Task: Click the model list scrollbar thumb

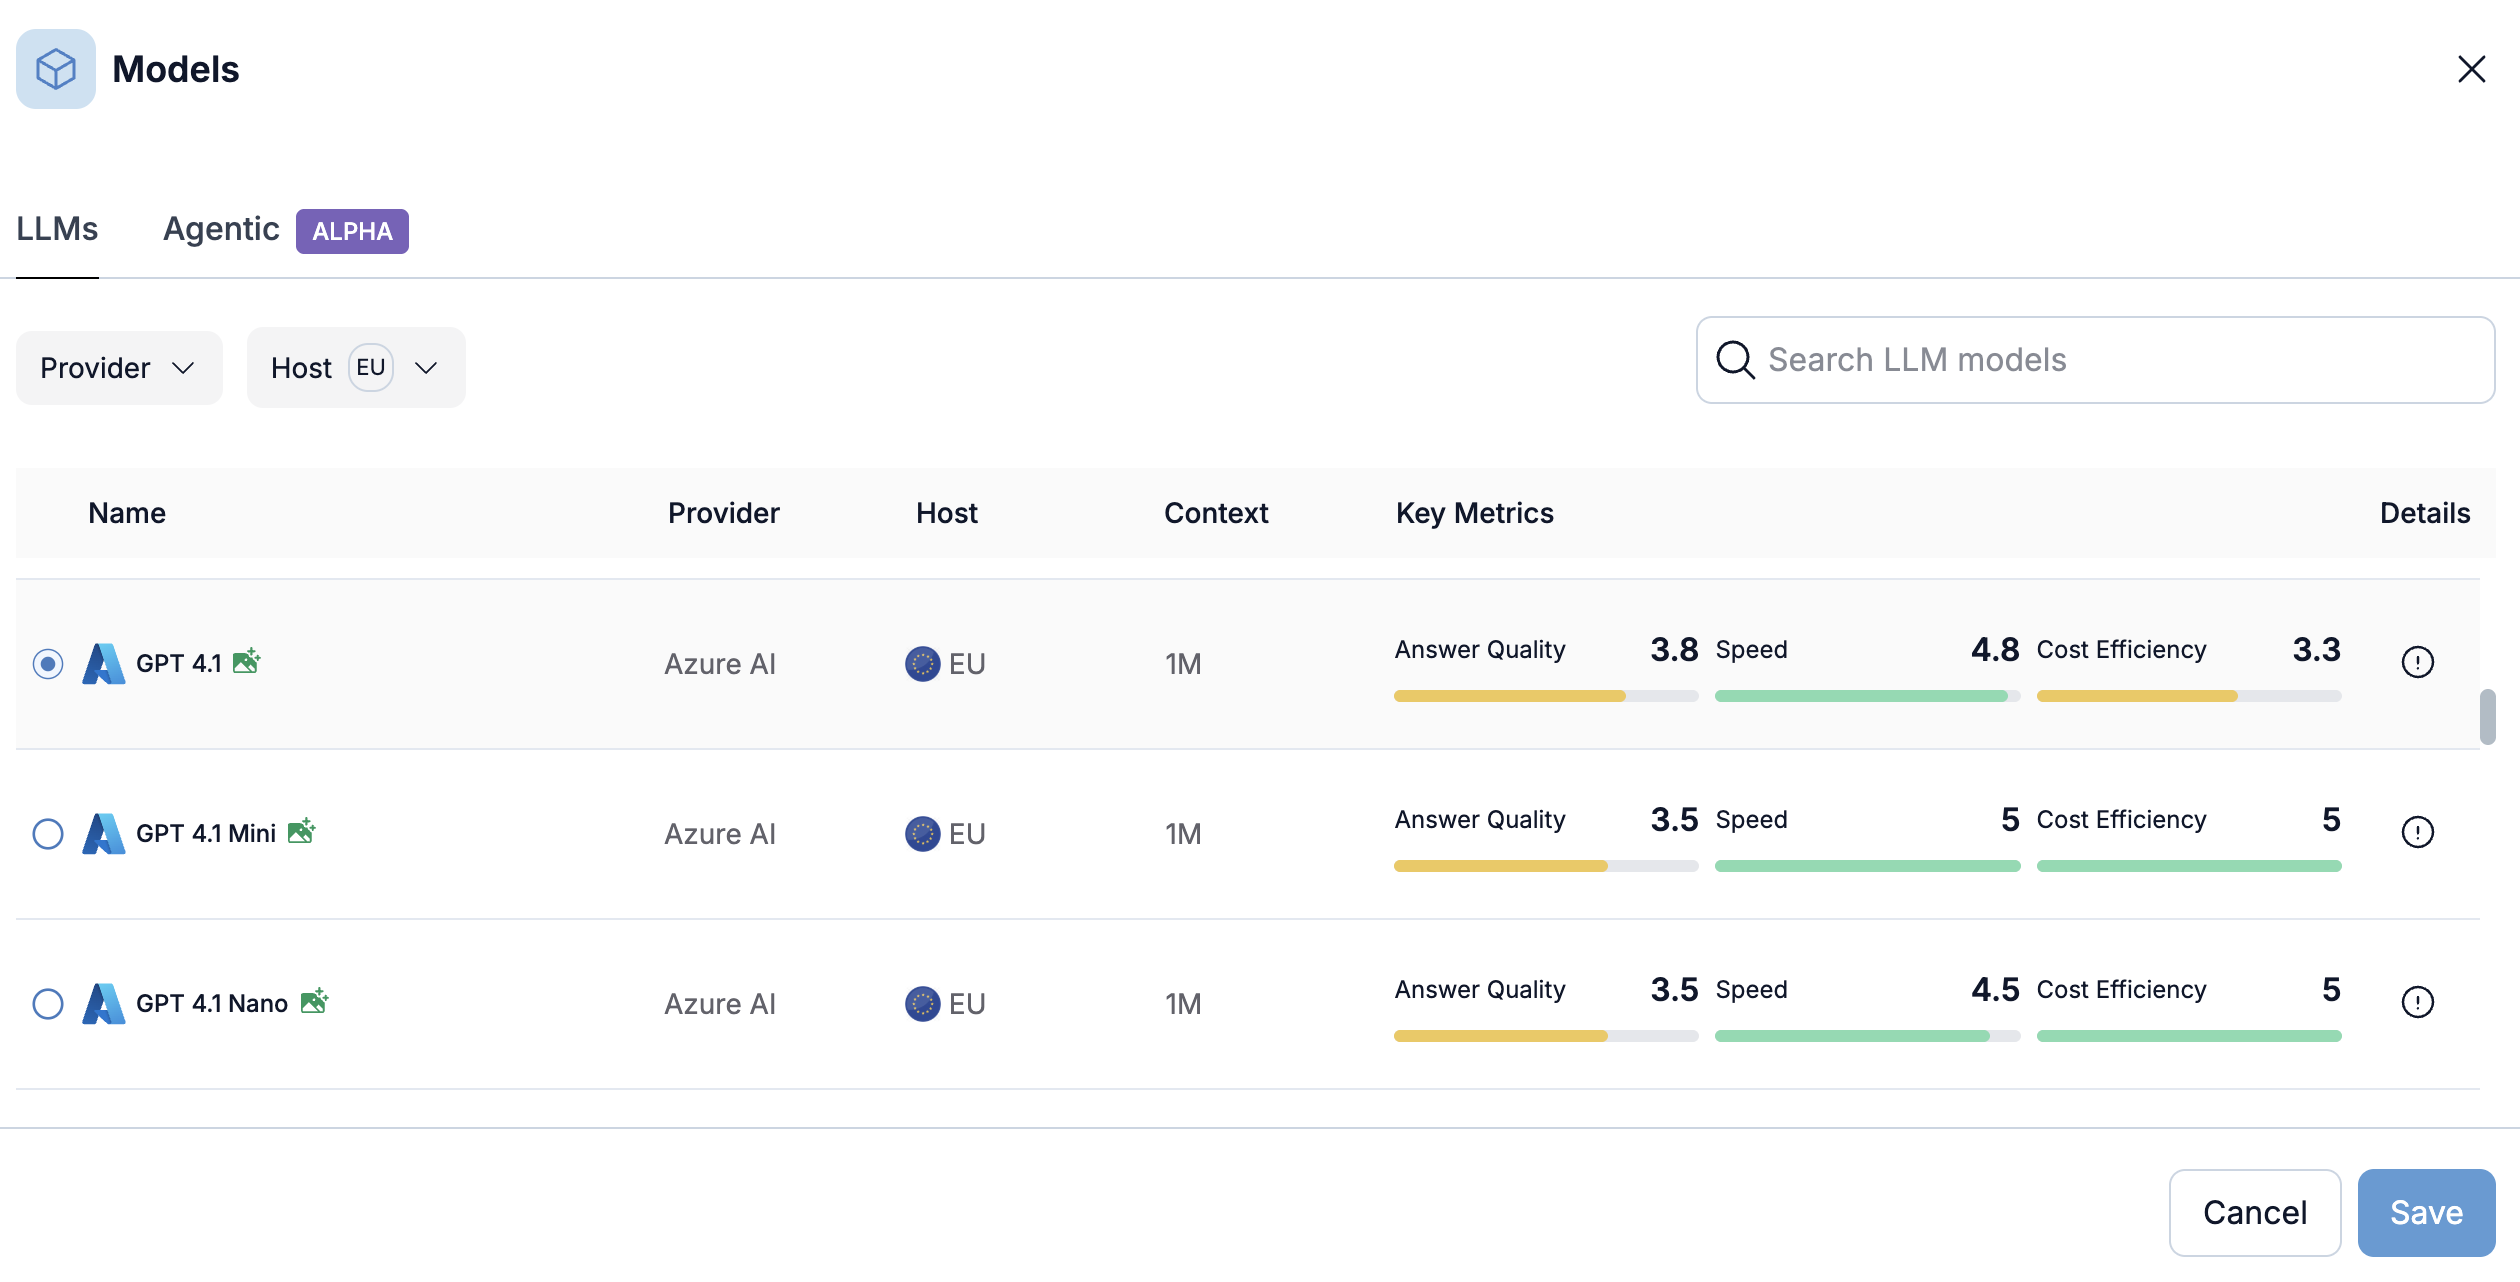Action: tap(2487, 717)
